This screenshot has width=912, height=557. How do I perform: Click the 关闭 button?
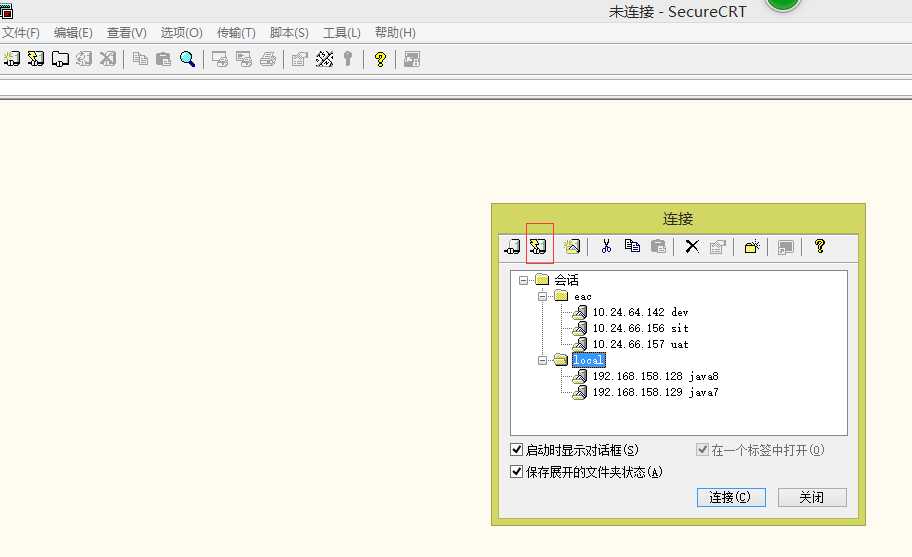[812, 497]
